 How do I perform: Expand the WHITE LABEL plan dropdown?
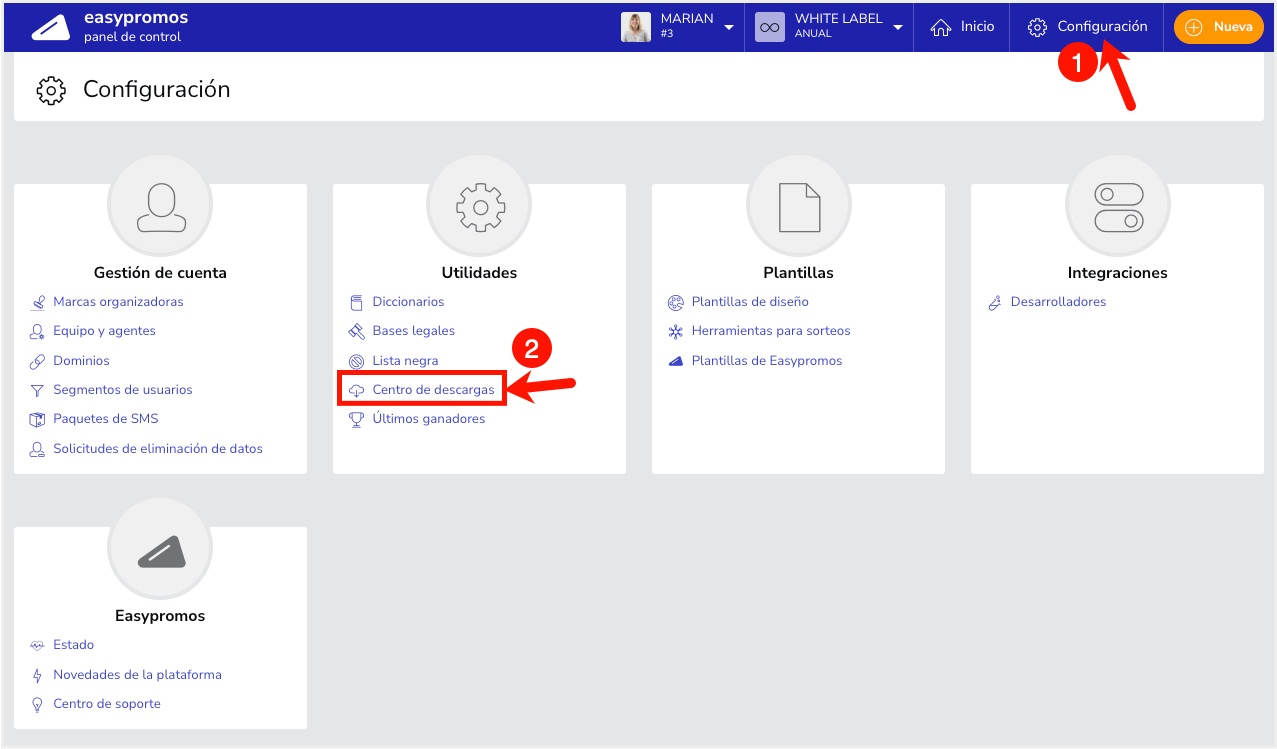point(897,27)
